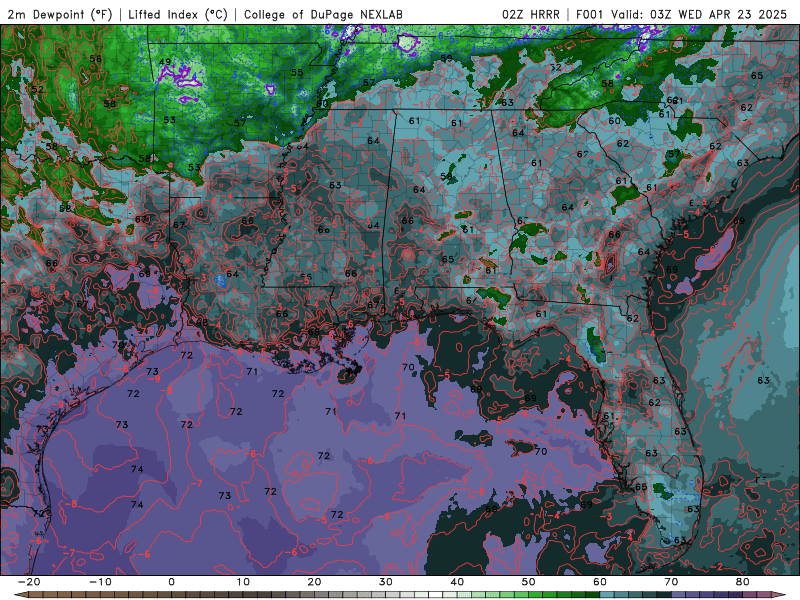Click the '49' dewpoint value on the map

tap(165, 62)
